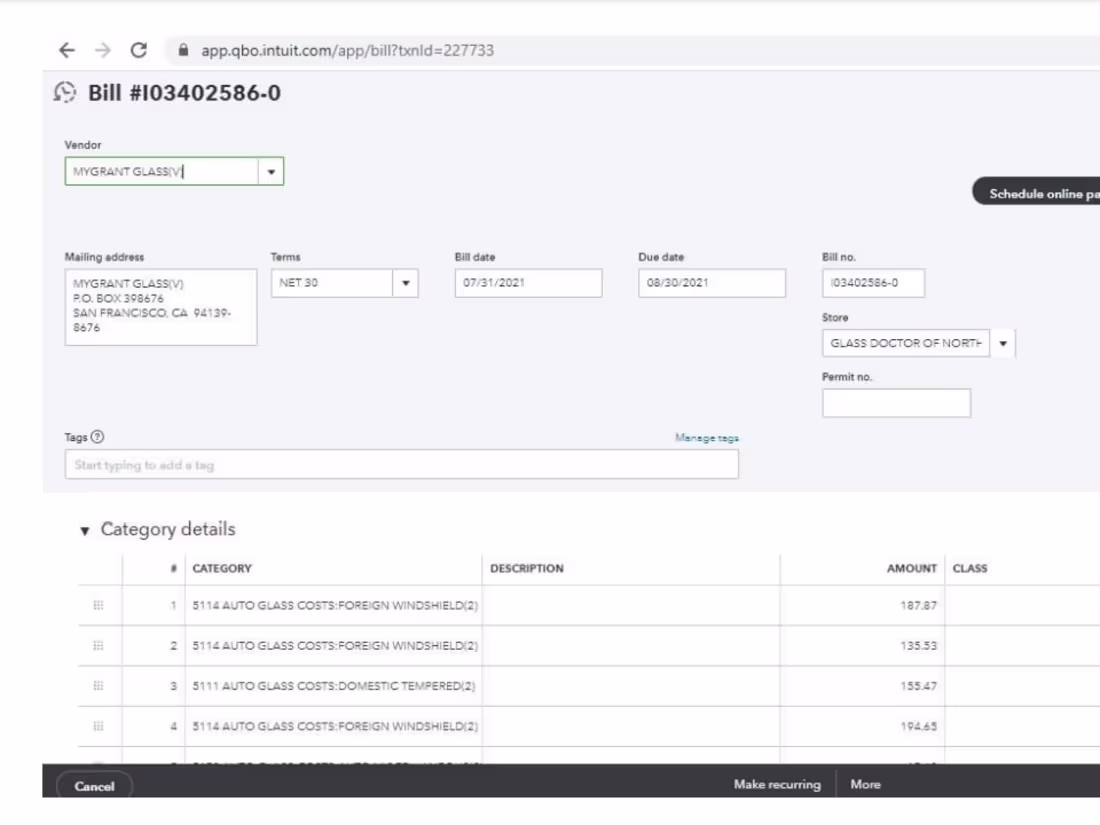The image size is (1100, 825).
Task: Click the Manage tags link
Action: 706,438
